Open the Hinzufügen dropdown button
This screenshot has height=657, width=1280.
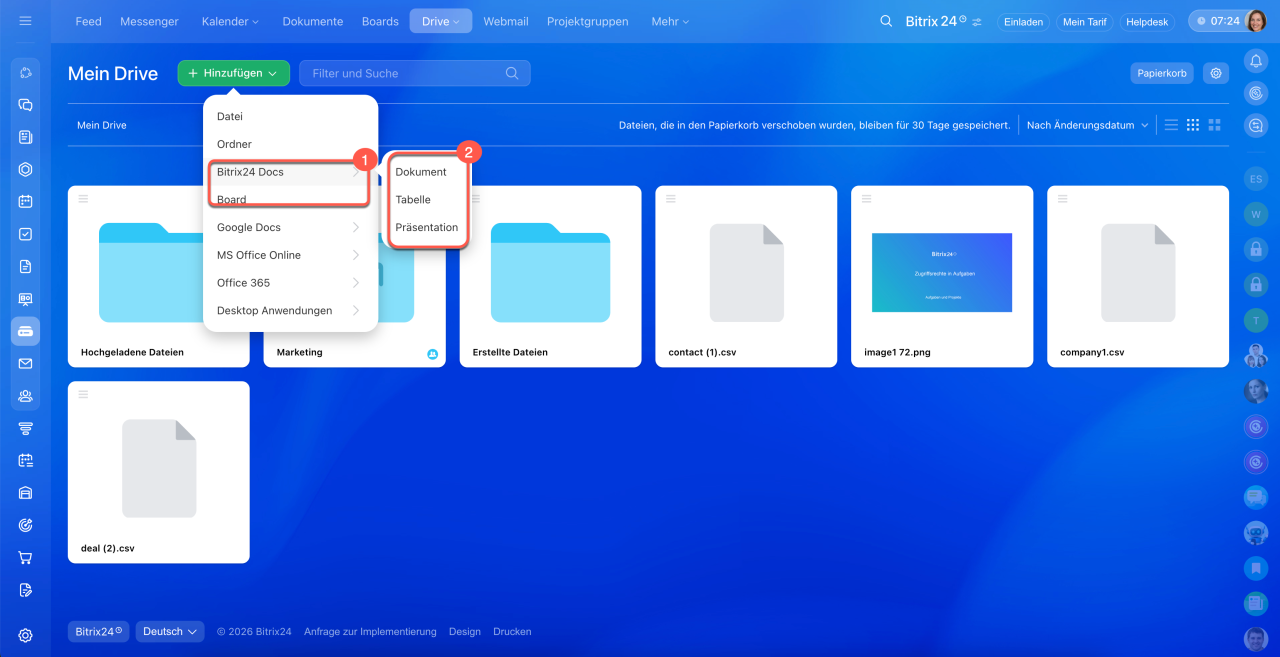point(234,73)
